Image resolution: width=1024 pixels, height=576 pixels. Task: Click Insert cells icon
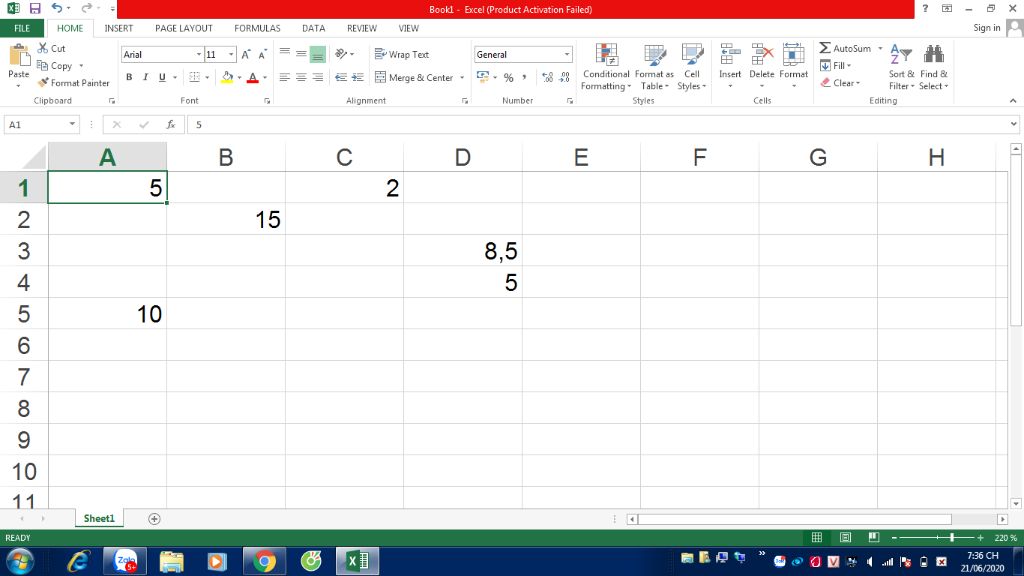click(x=730, y=56)
